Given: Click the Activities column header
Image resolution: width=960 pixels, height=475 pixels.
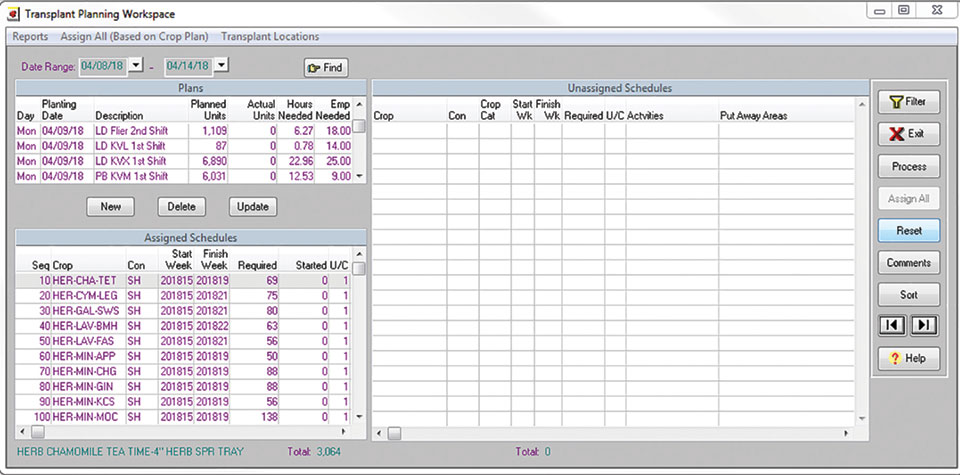Looking at the screenshot, I should [645, 116].
